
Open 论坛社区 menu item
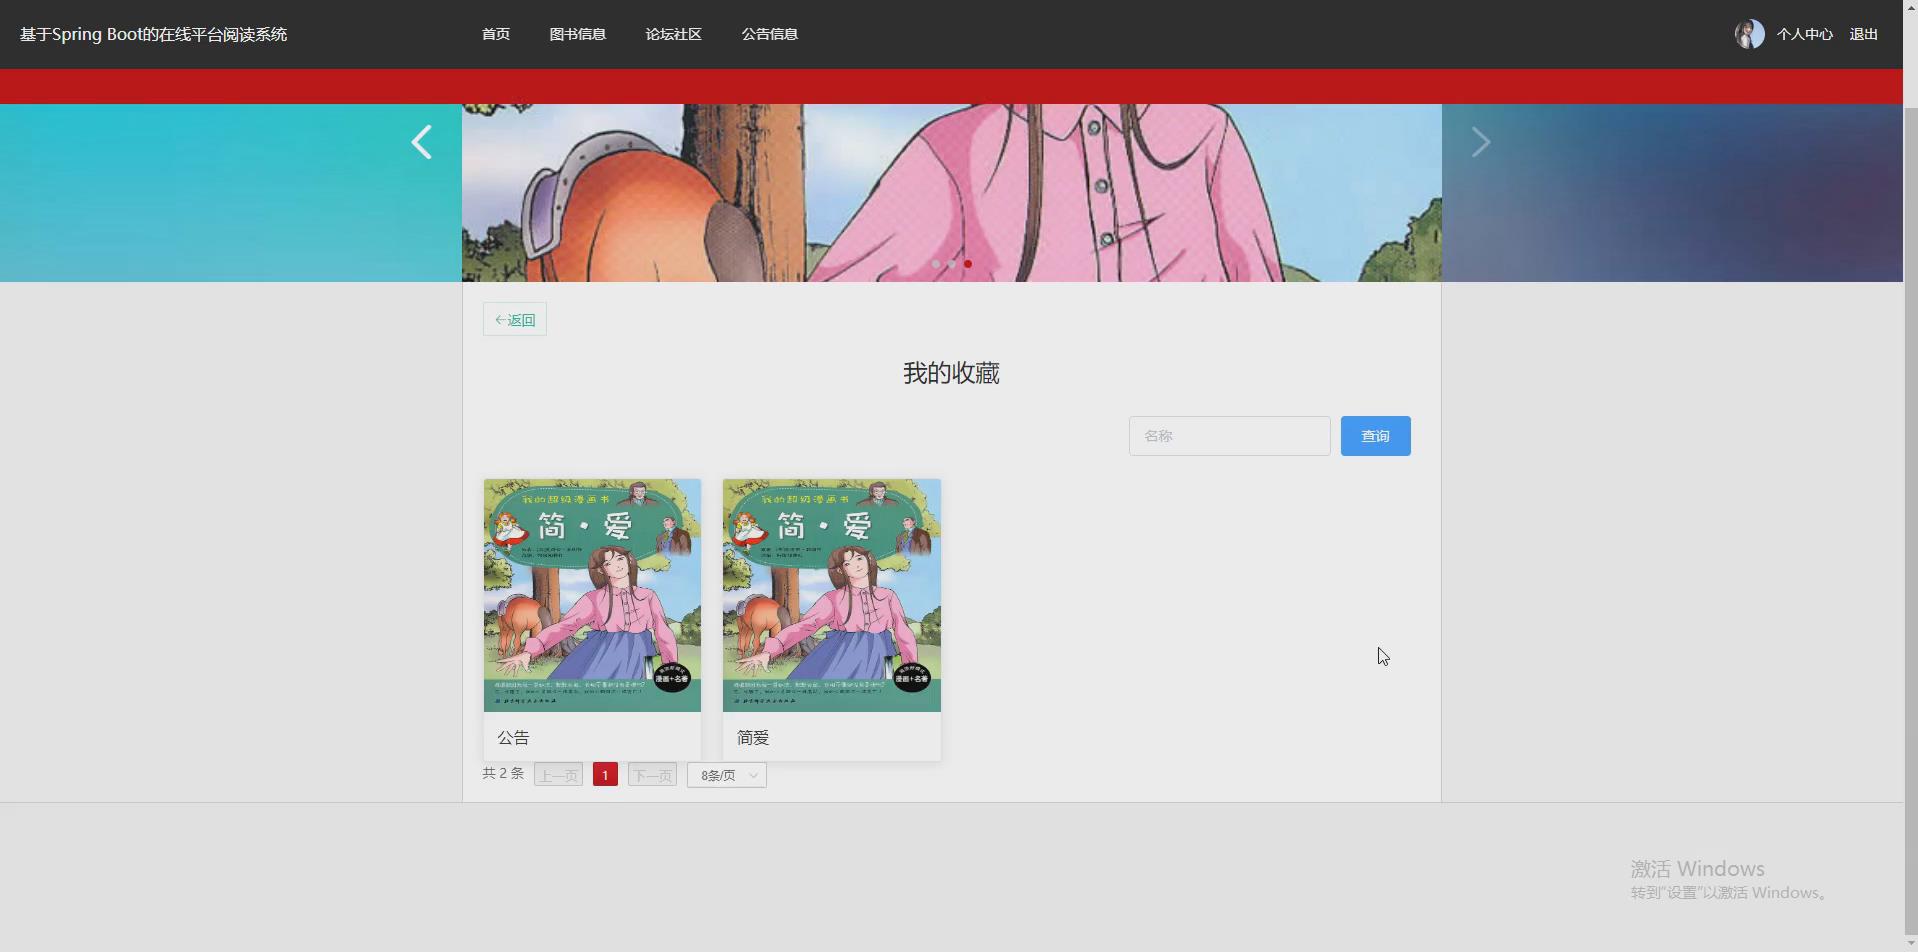click(674, 34)
